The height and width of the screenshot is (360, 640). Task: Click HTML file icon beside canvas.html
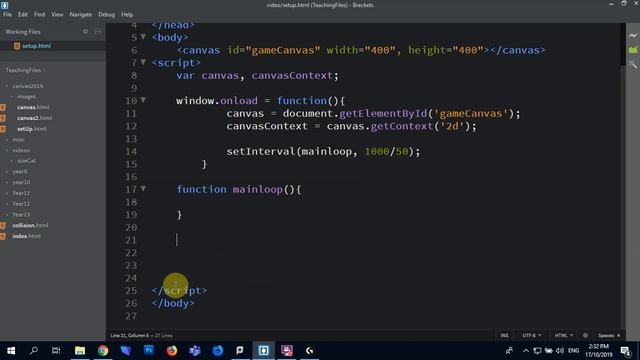tap(3, 107)
